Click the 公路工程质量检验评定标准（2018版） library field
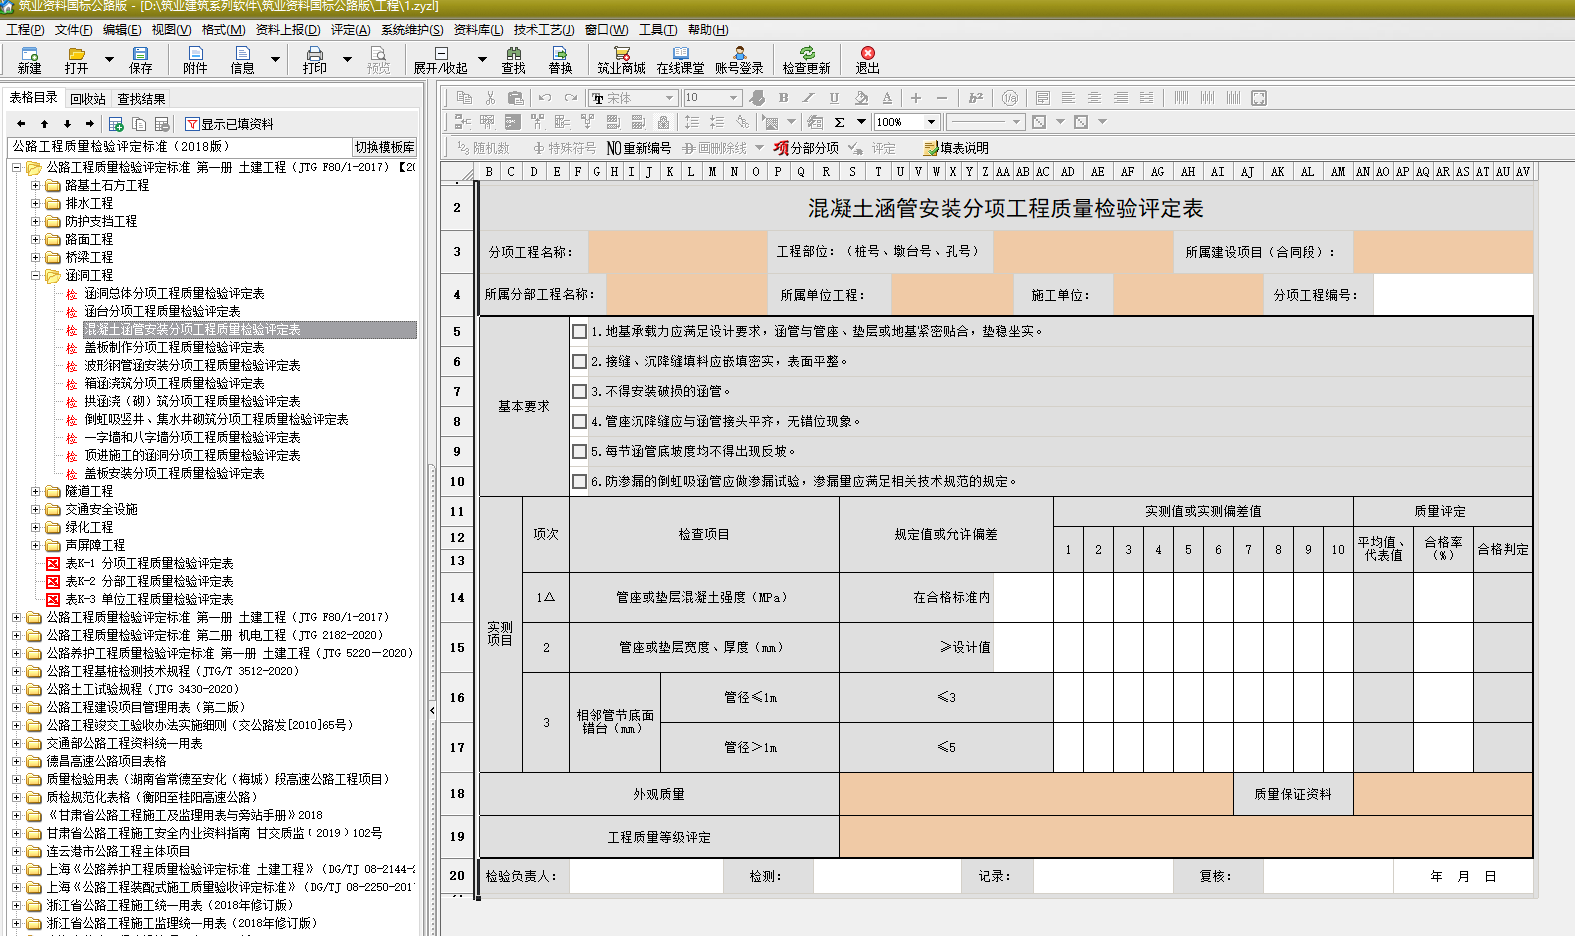The width and height of the screenshot is (1575, 936). (180, 147)
